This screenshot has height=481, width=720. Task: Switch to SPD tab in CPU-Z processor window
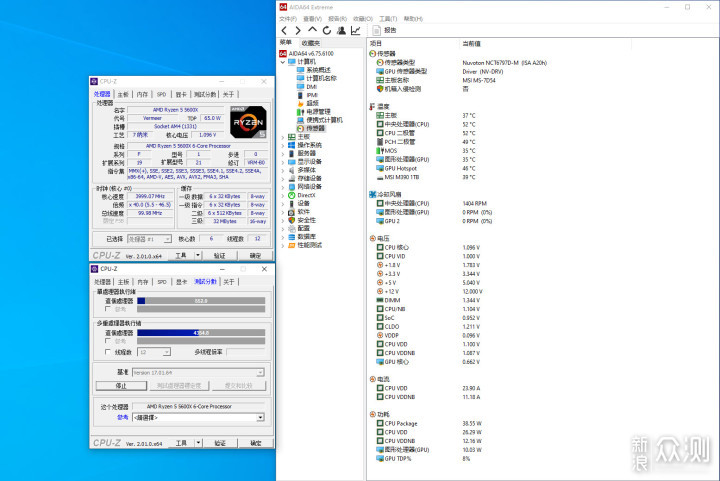coord(161,95)
